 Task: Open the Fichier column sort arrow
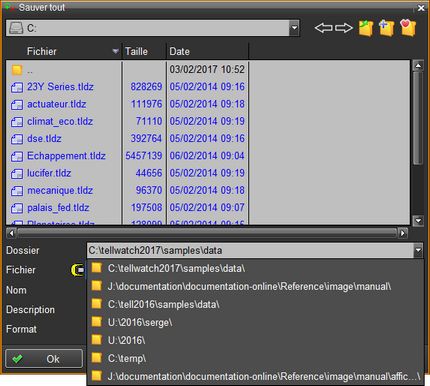[115, 51]
